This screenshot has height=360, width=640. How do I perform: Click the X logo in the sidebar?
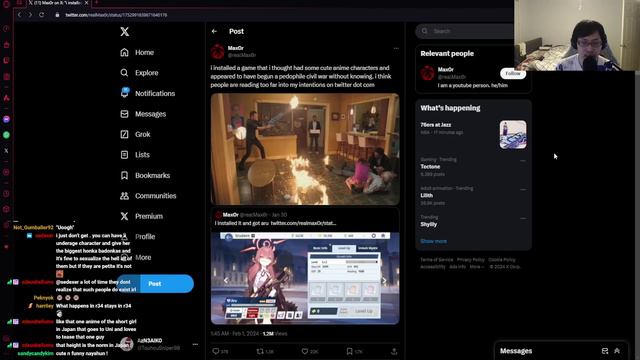click(124, 31)
